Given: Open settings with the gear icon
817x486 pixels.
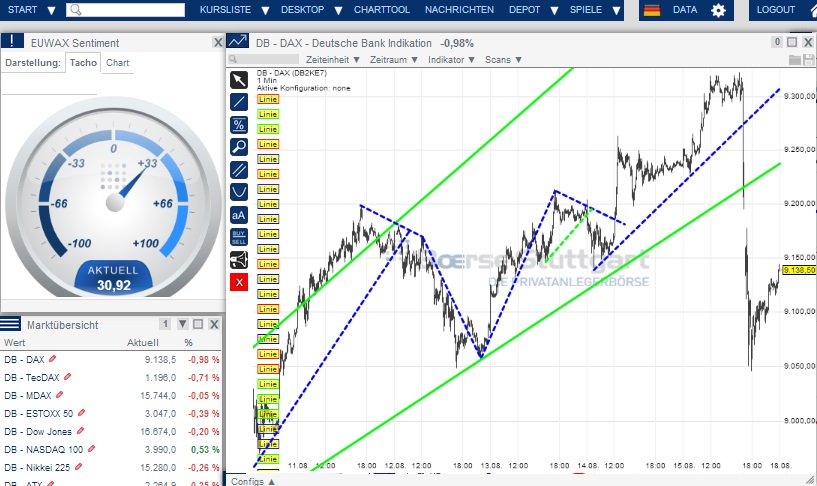Looking at the screenshot, I should click(719, 10).
